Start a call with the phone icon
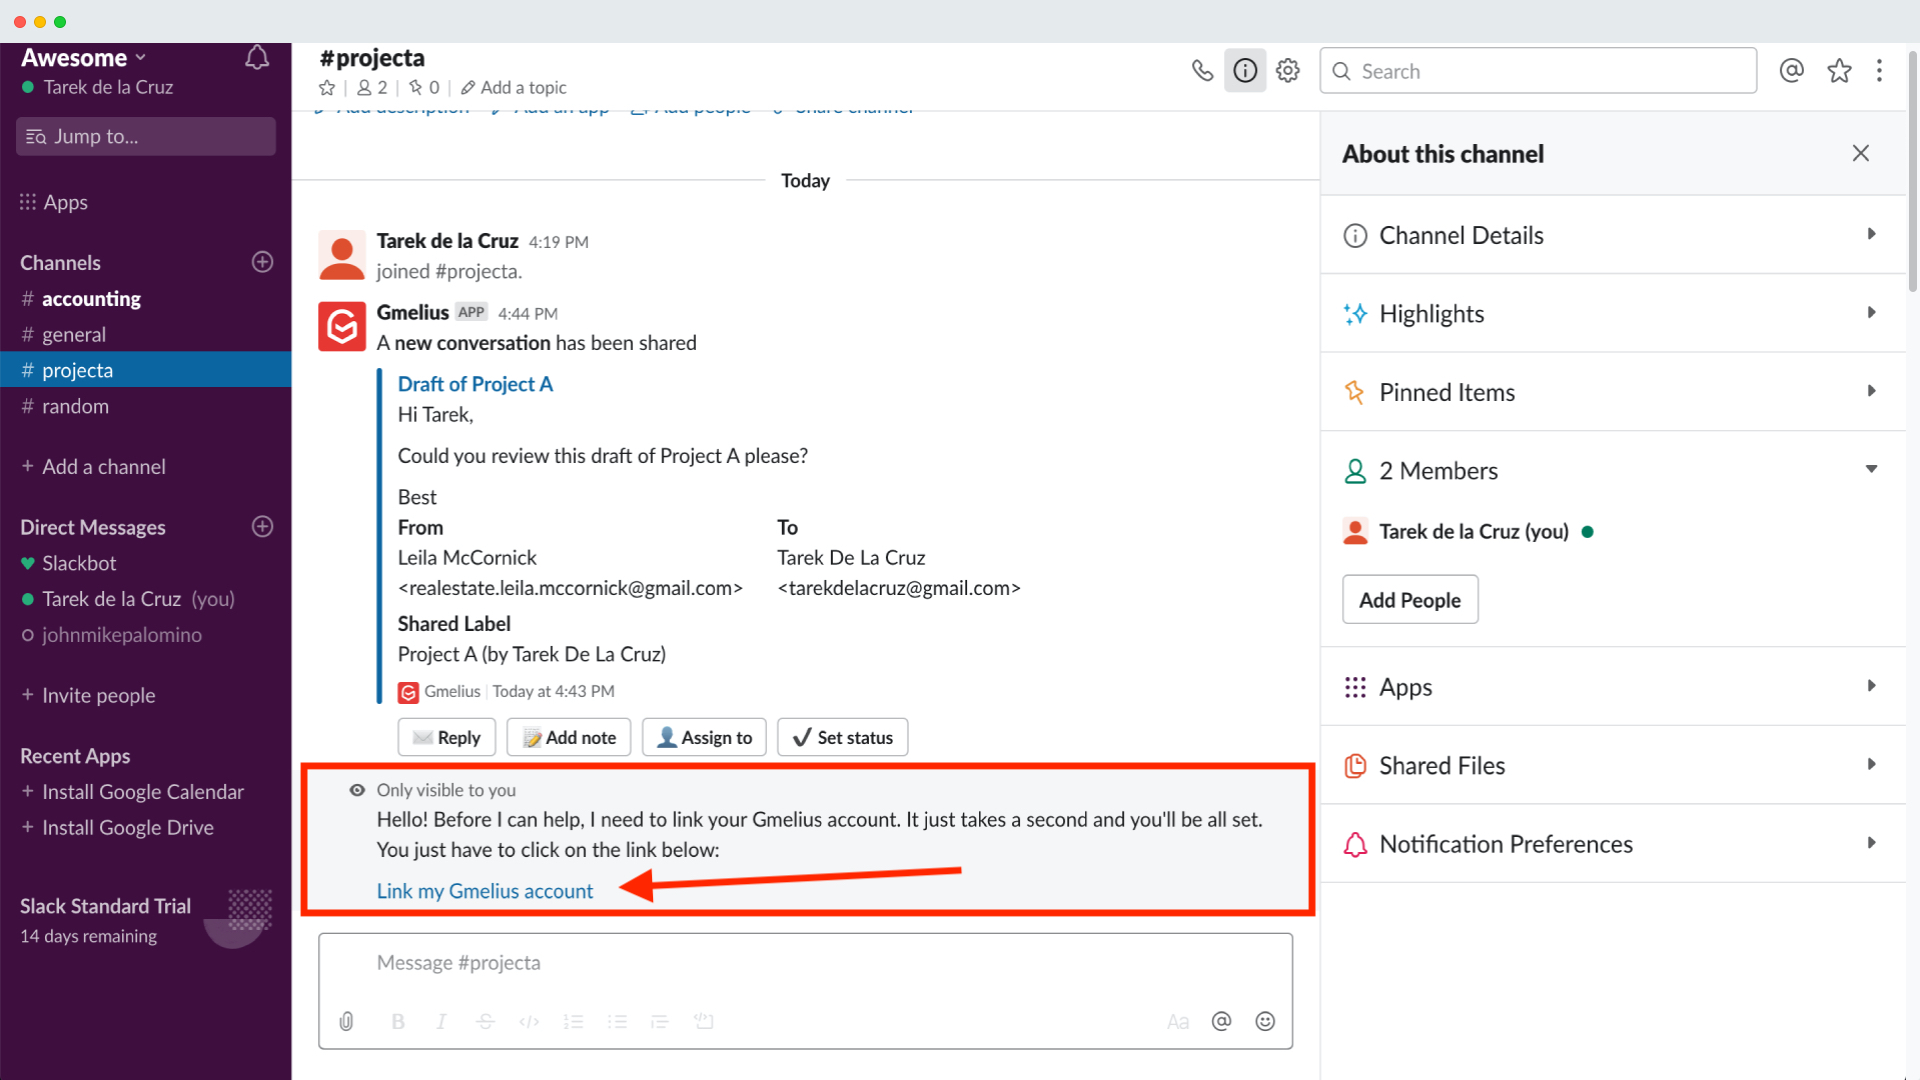The height and width of the screenshot is (1080, 1920). 1202,70
